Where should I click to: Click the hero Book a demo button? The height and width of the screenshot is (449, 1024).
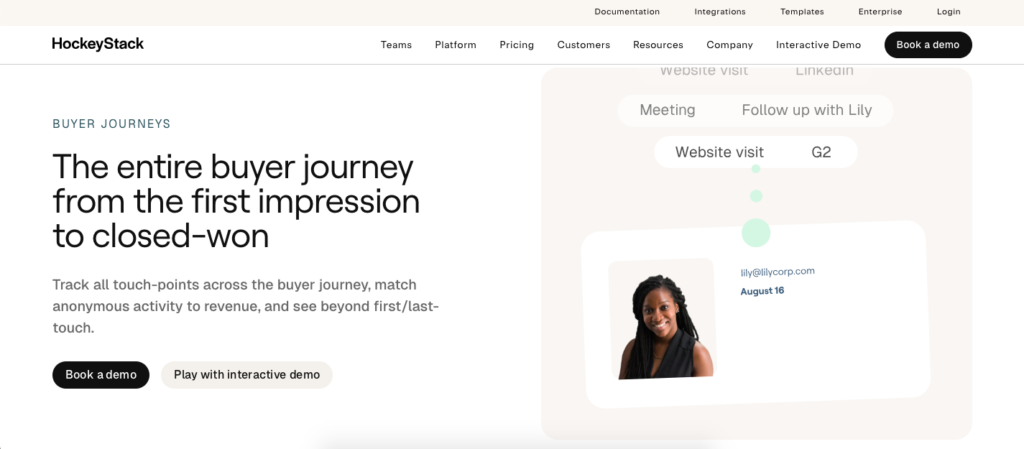[x=101, y=375]
